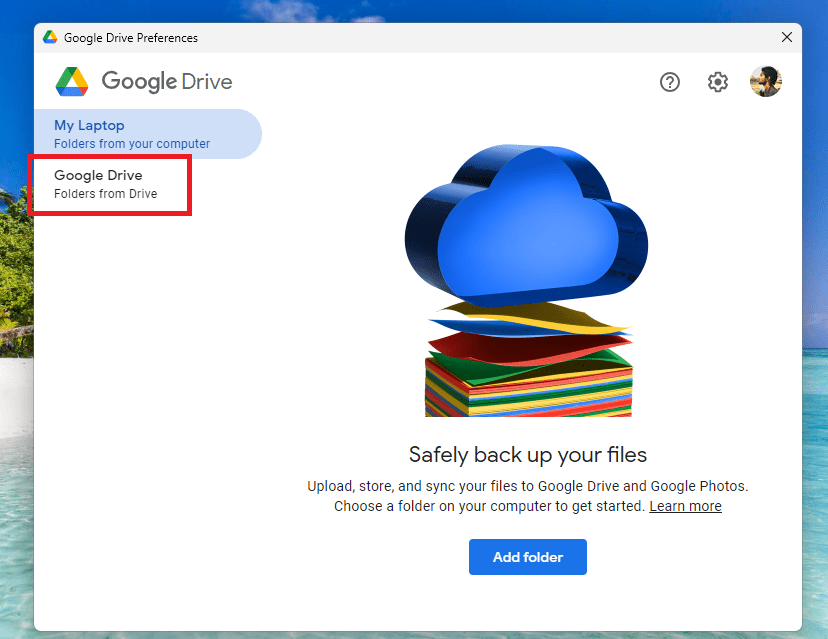
Task: Click the Drive icon in title bar
Action: [50, 37]
